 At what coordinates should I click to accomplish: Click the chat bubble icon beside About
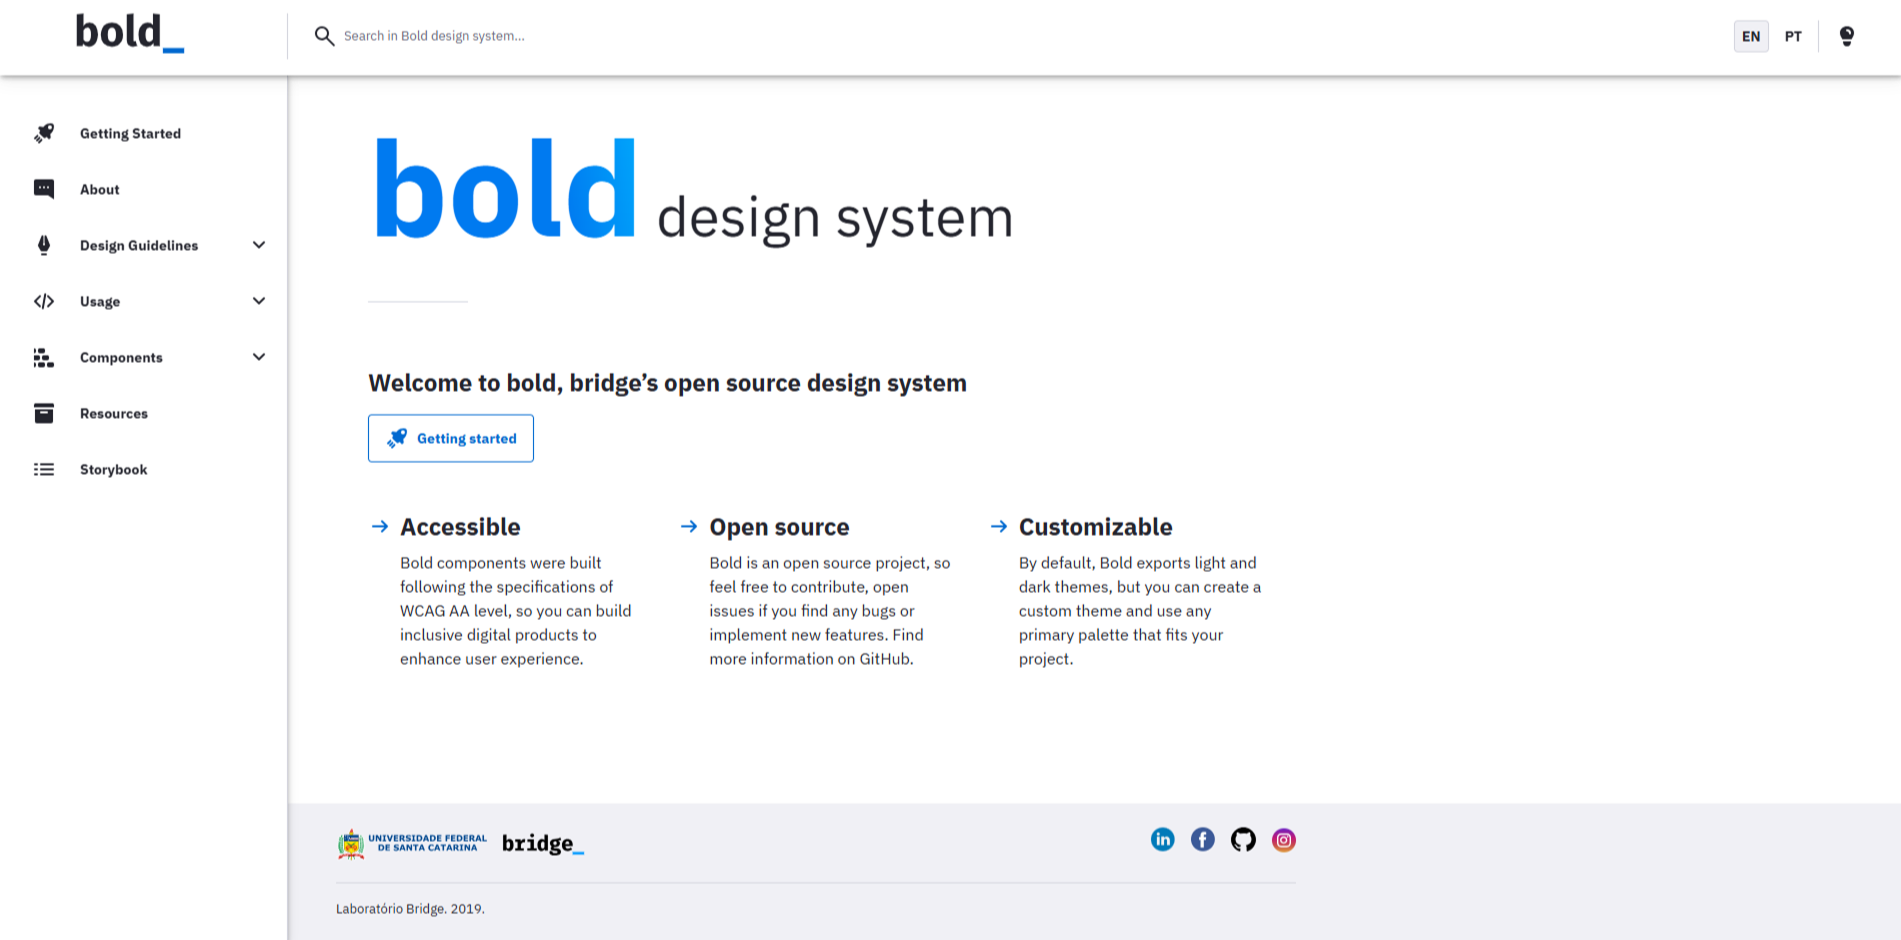click(44, 189)
